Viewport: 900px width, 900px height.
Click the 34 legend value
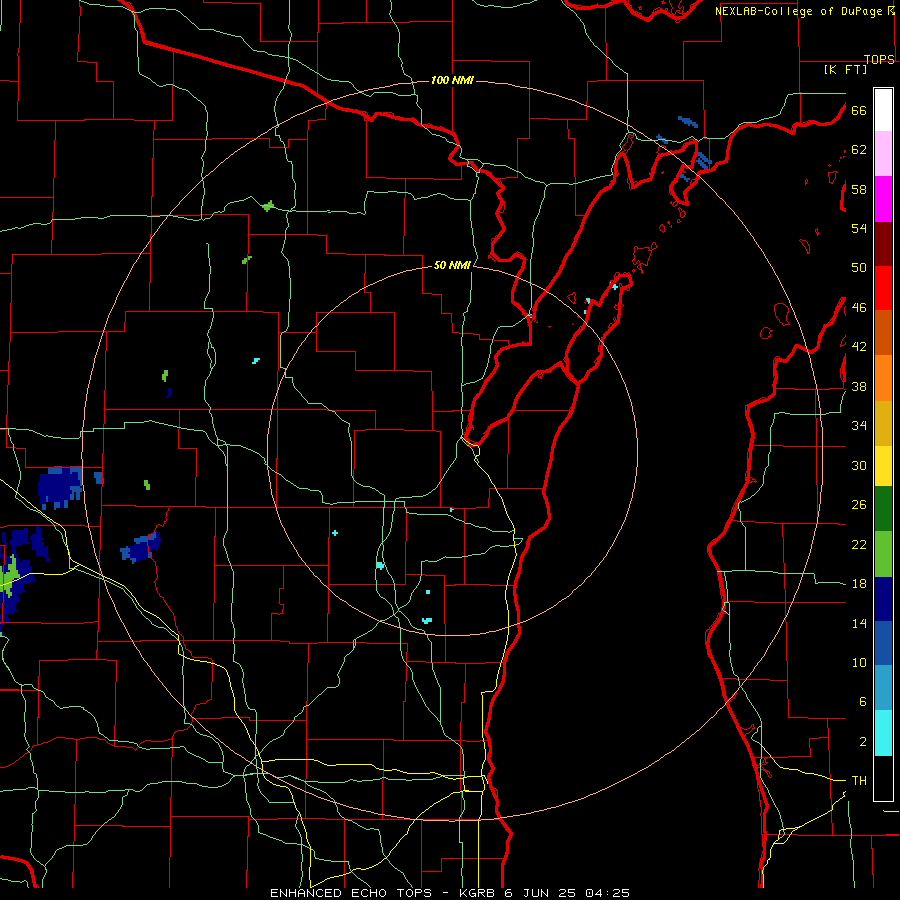(x=859, y=426)
